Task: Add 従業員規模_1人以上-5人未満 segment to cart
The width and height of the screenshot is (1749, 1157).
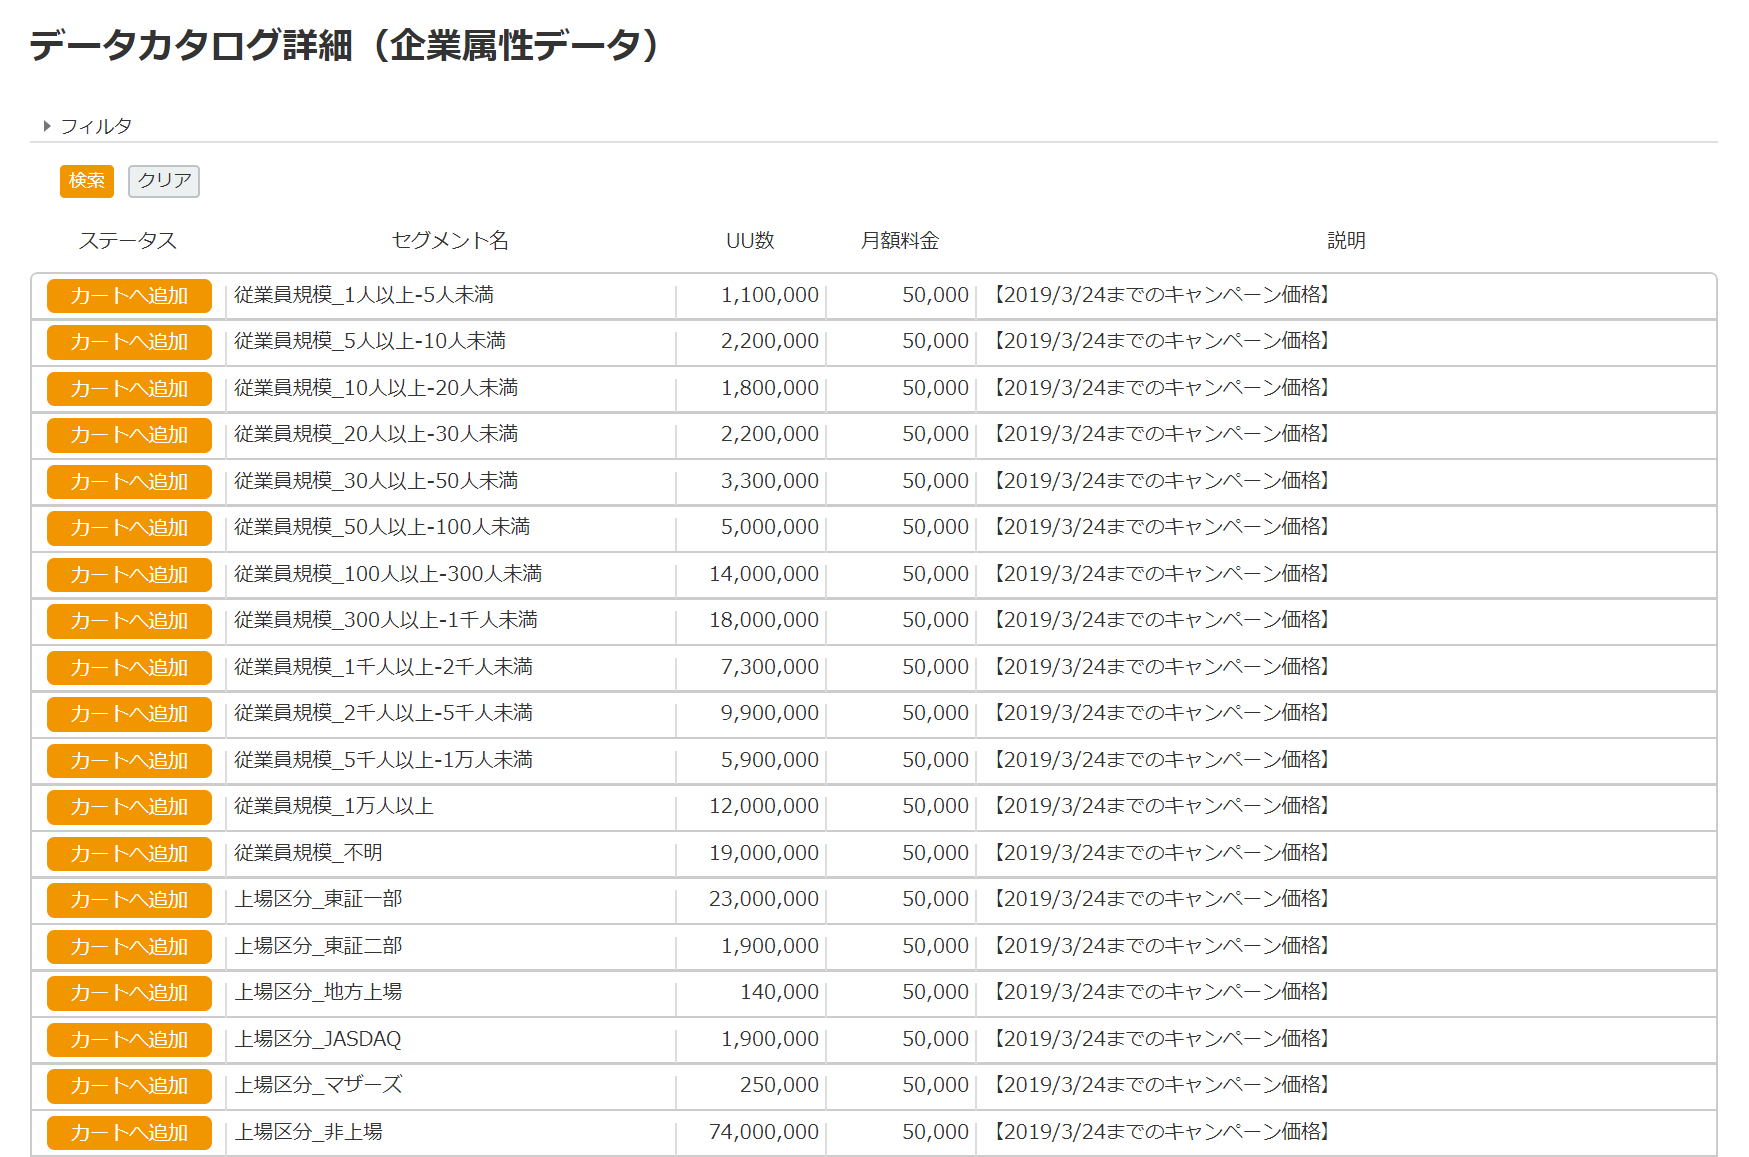Action: pos(127,295)
